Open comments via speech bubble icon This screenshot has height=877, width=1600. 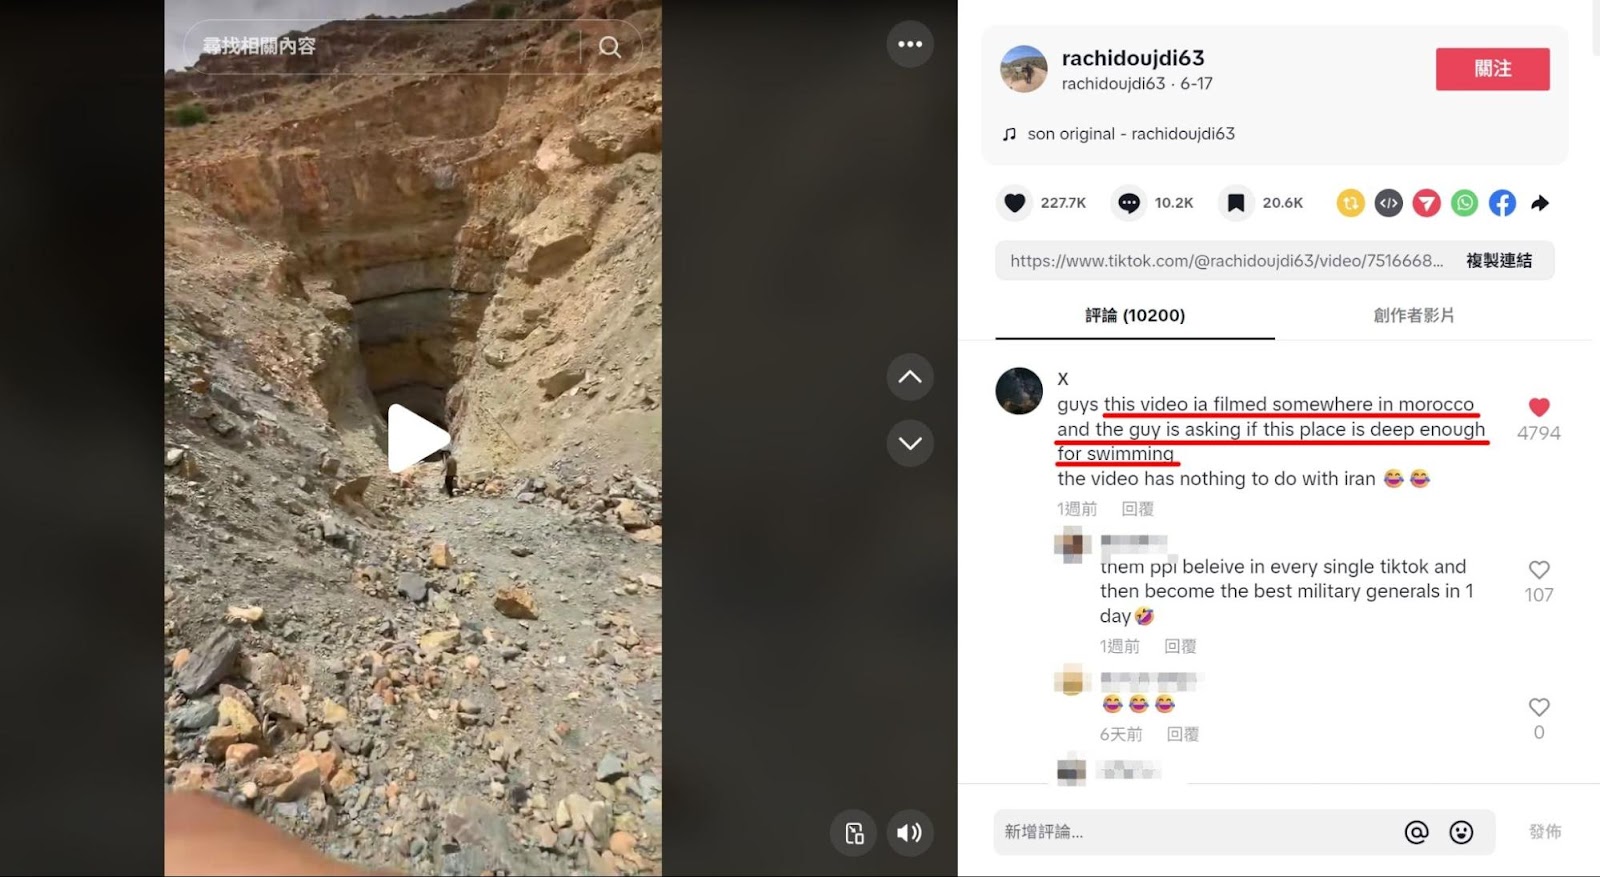point(1129,203)
